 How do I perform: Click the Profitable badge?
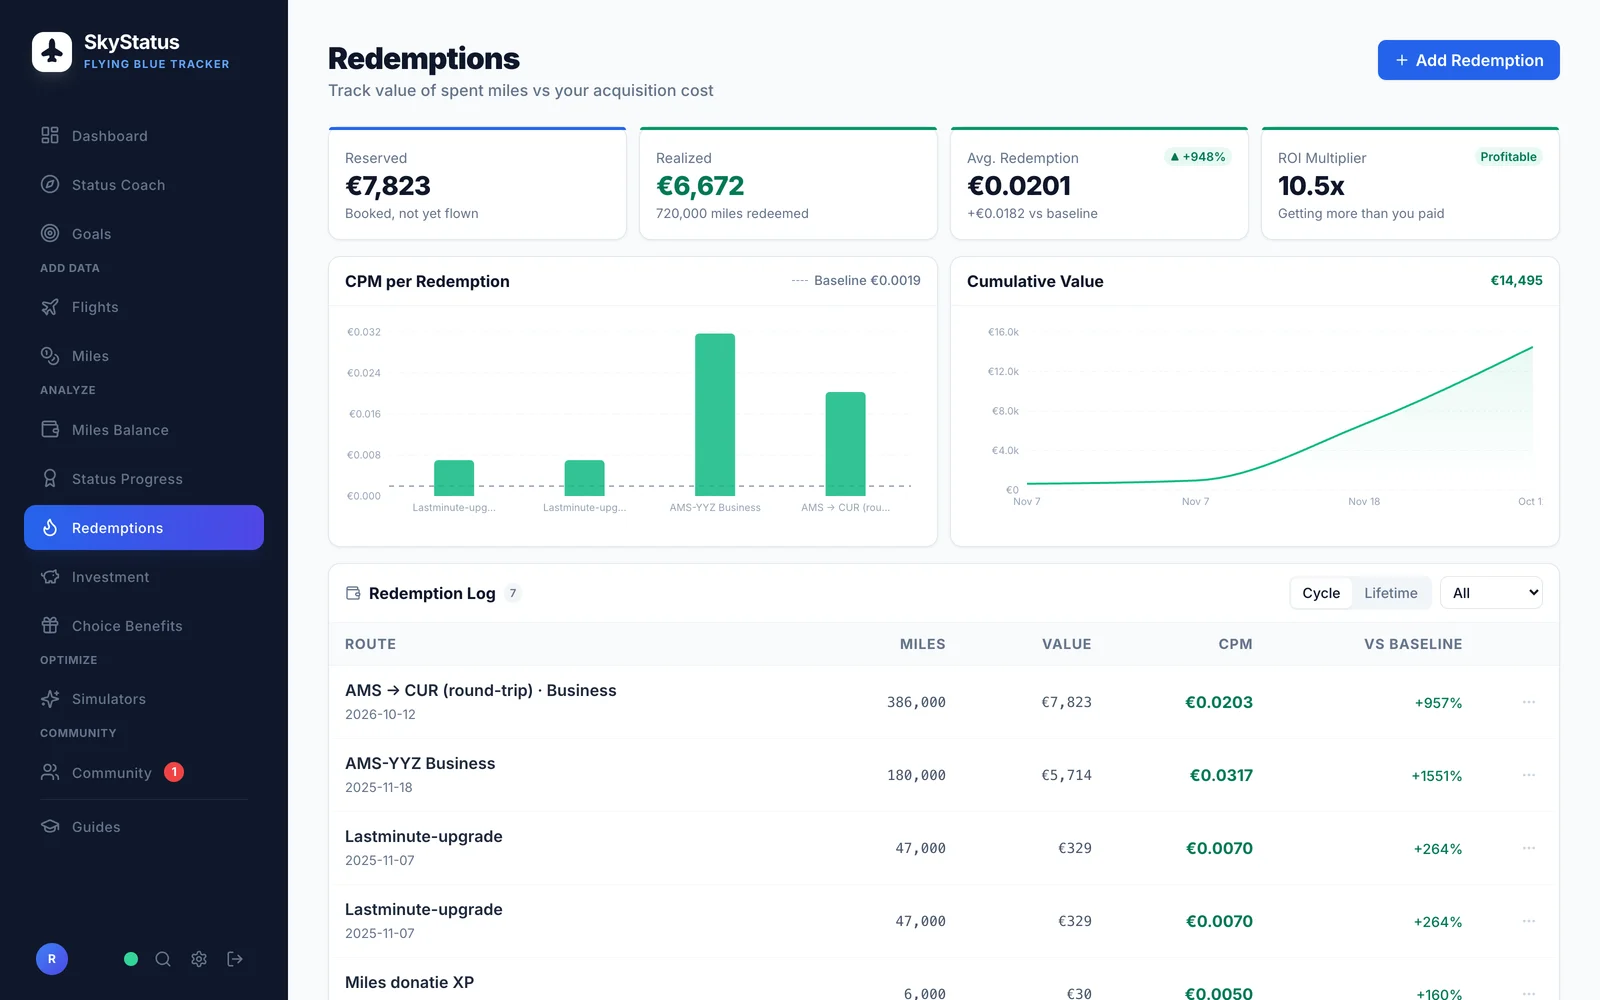[x=1508, y=157]
